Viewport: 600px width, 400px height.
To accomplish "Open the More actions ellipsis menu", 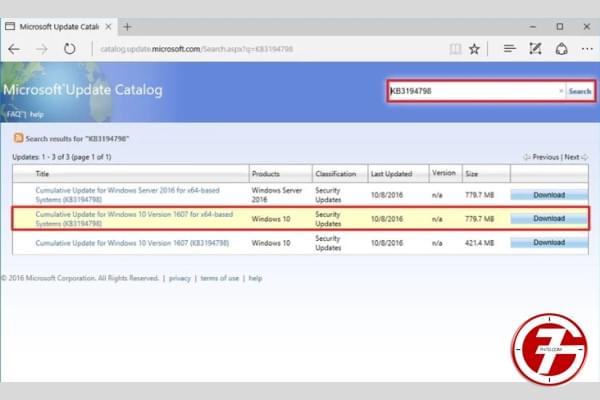I will click(x=587, y=48).
